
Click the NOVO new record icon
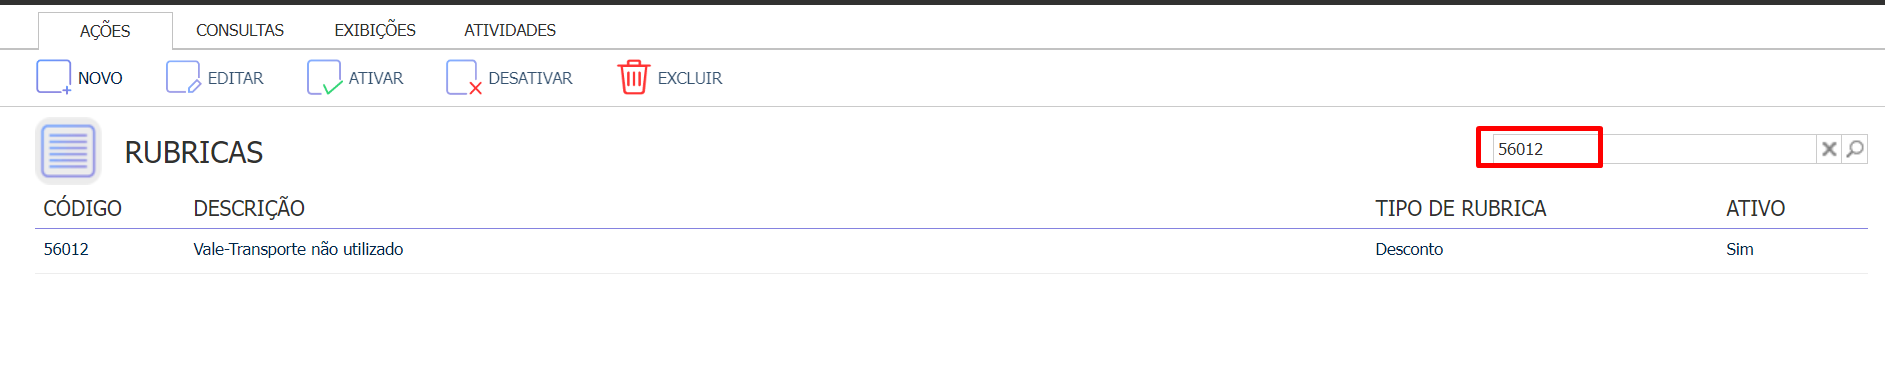54,77
